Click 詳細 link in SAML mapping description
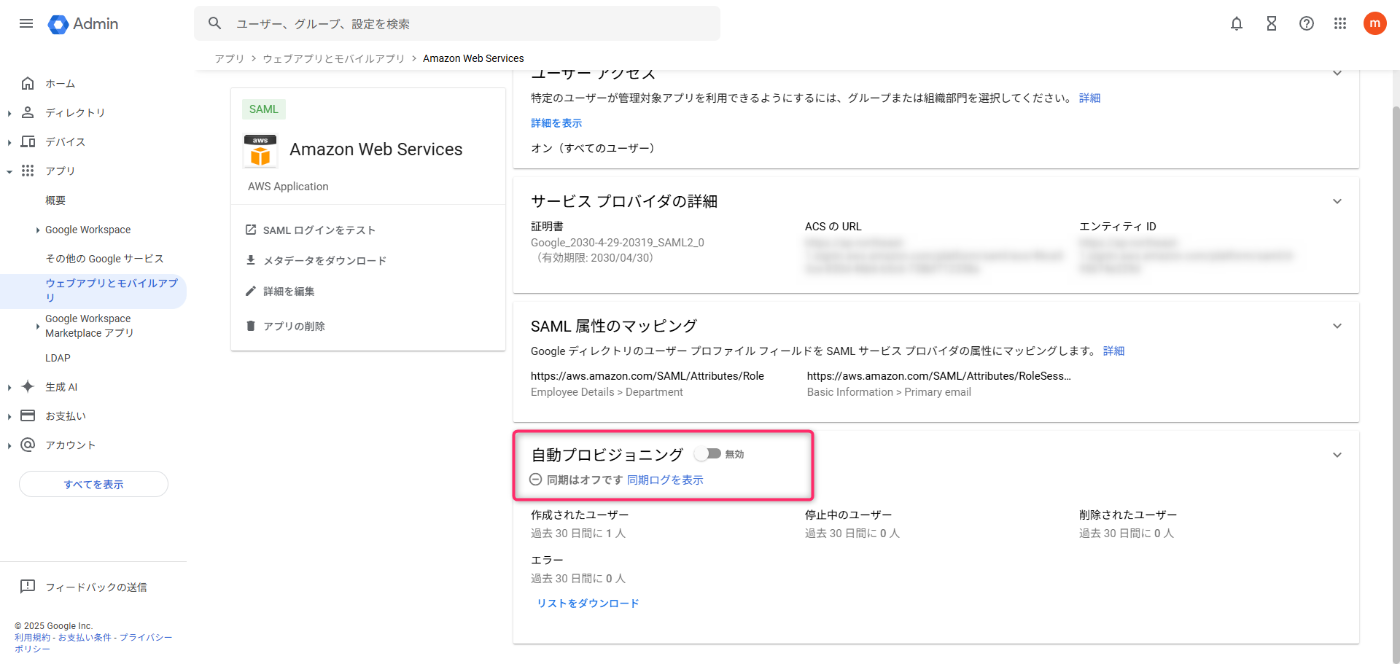Screen dimensions: 1400x664 coord(1114,351)
